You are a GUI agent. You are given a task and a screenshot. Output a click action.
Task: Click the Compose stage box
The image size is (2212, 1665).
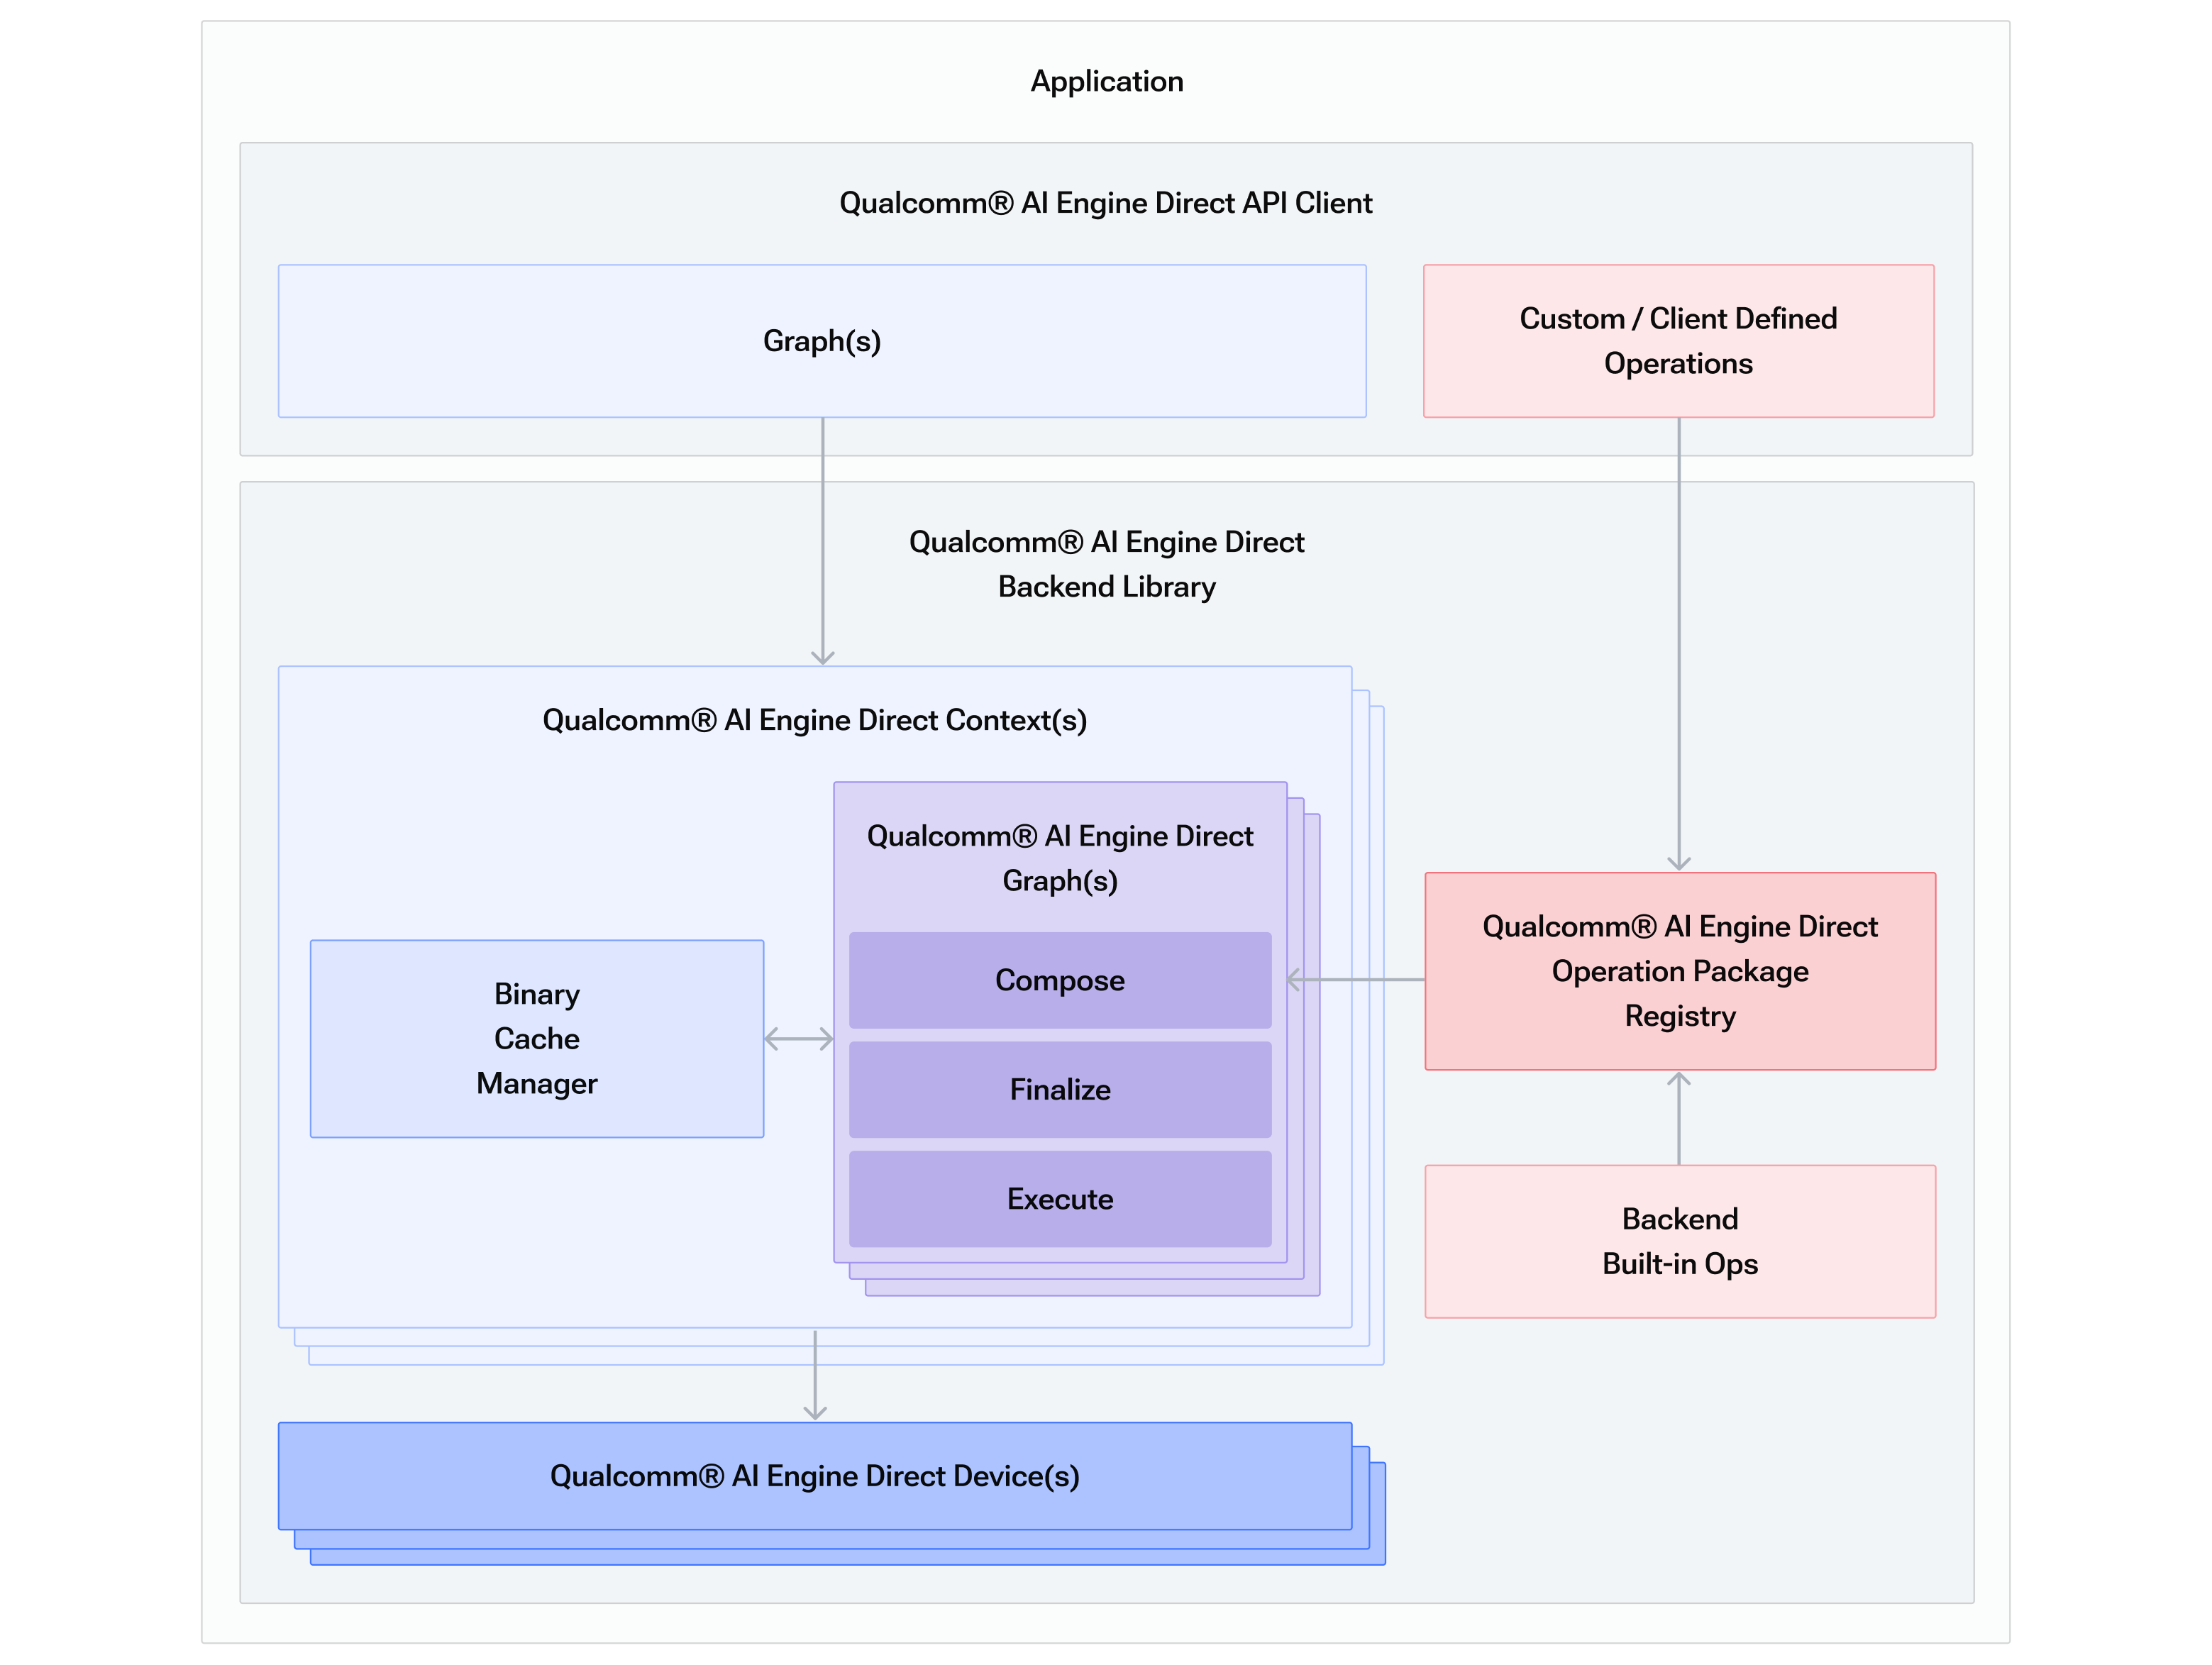1060,980
